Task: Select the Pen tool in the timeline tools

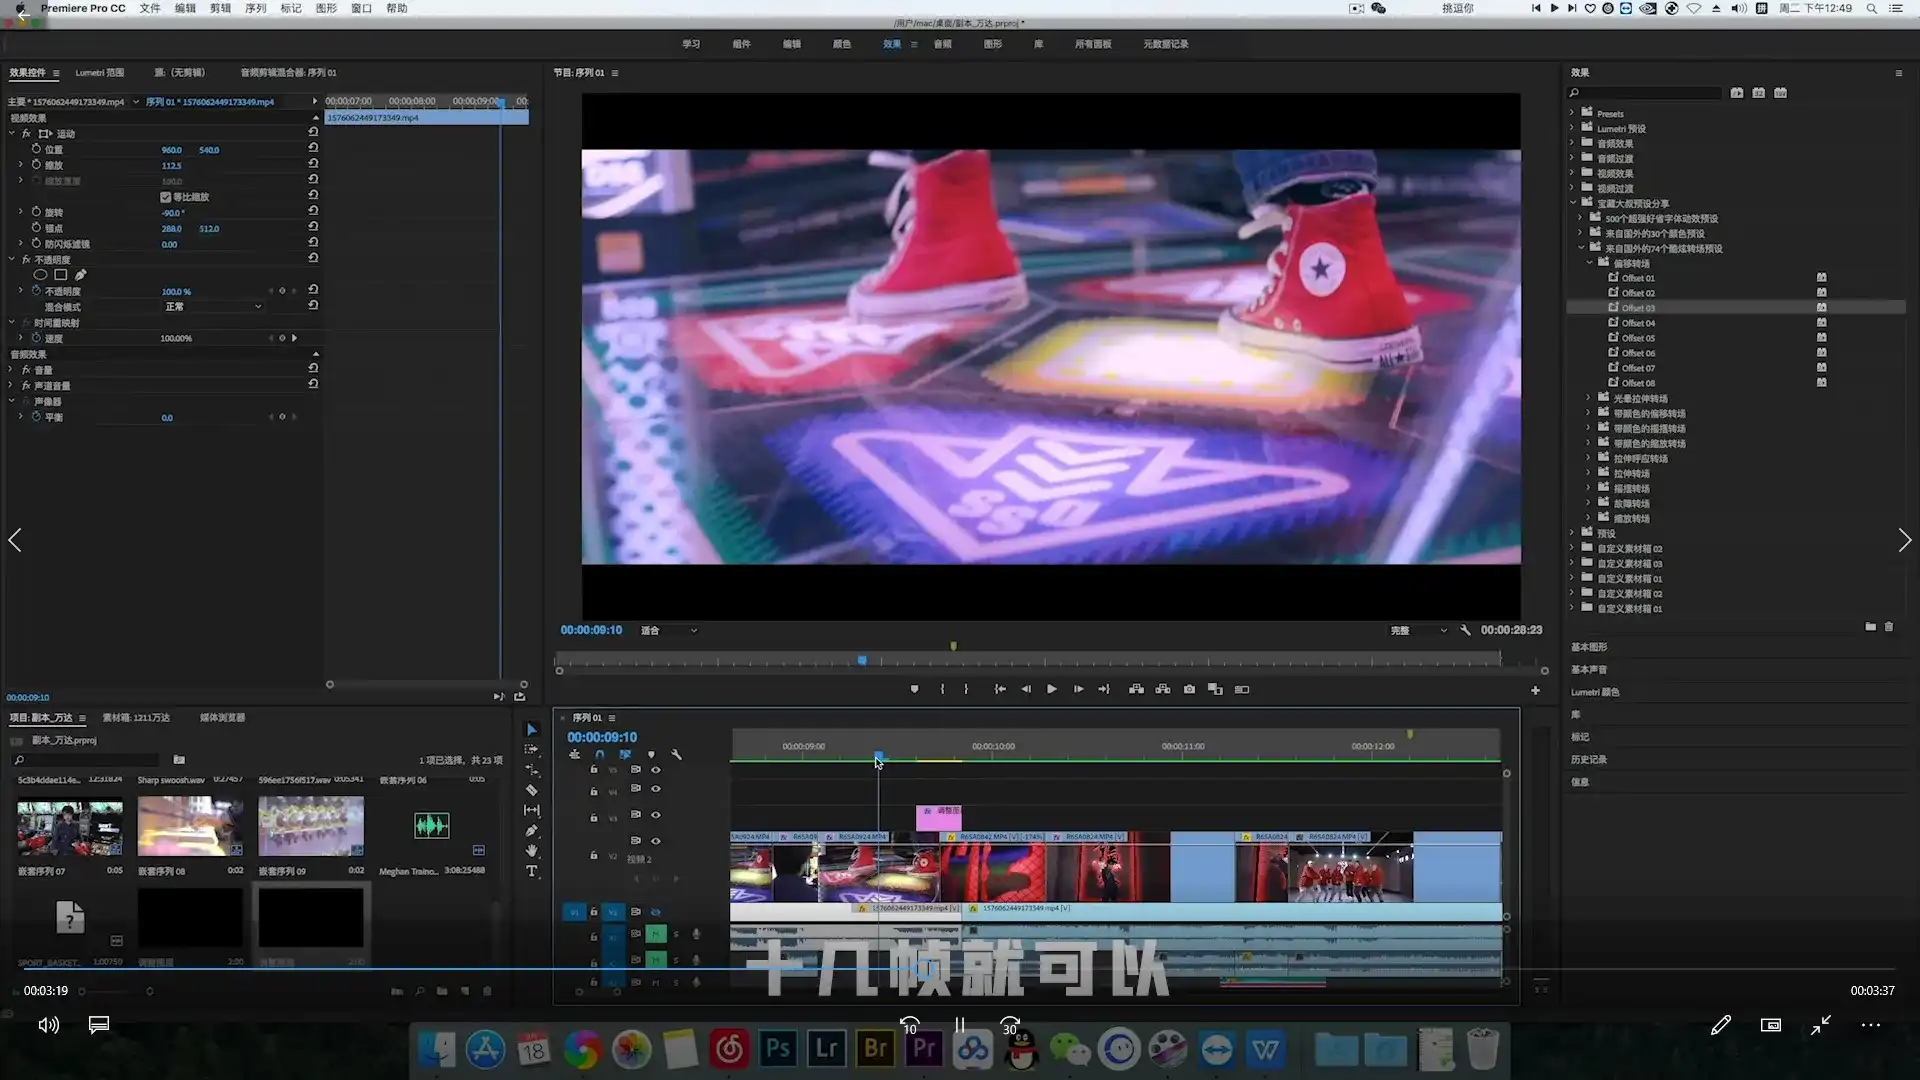Action: tap(531, 831)
